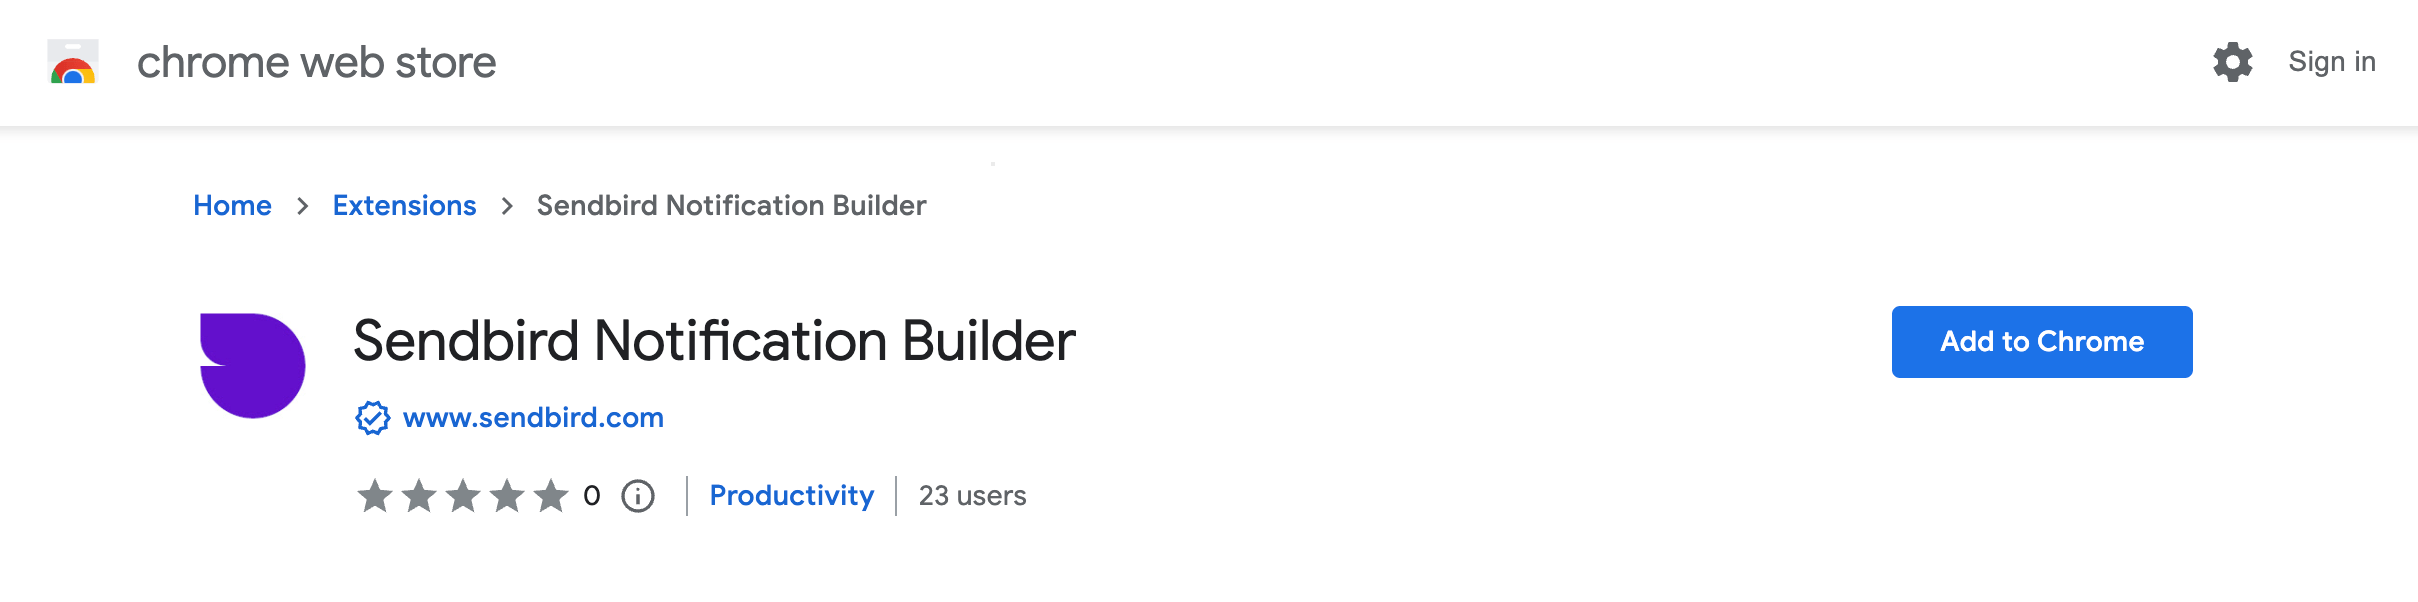Click the rating info circle icon

click(x=638, y=496)
